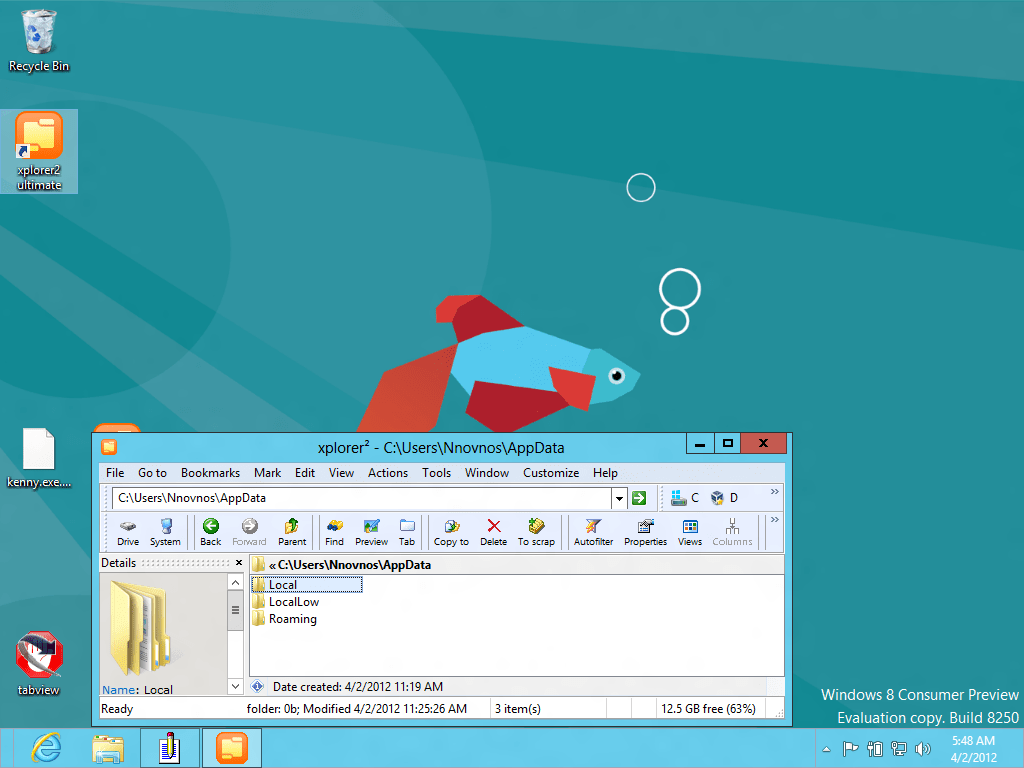Open the Help menu
The image size is (1024, 768).
(x=605, y=473)
